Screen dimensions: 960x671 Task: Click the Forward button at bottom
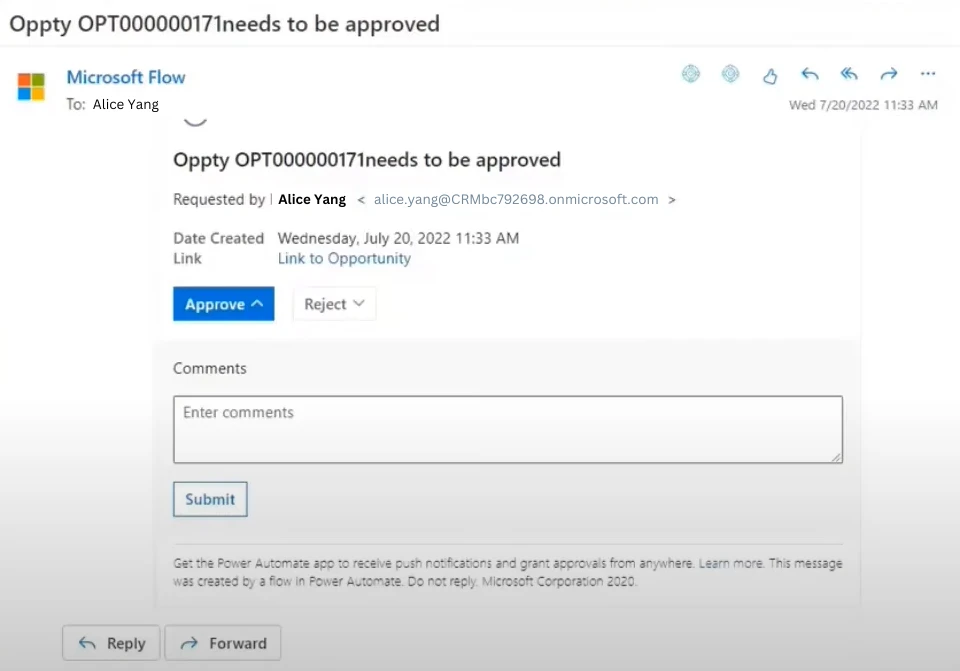pyautogui.click(x=222, y=643)
